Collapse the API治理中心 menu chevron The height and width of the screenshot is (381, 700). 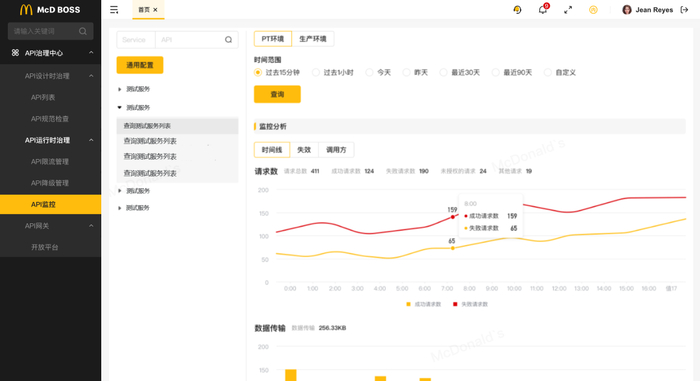click(x=91, y=53)
